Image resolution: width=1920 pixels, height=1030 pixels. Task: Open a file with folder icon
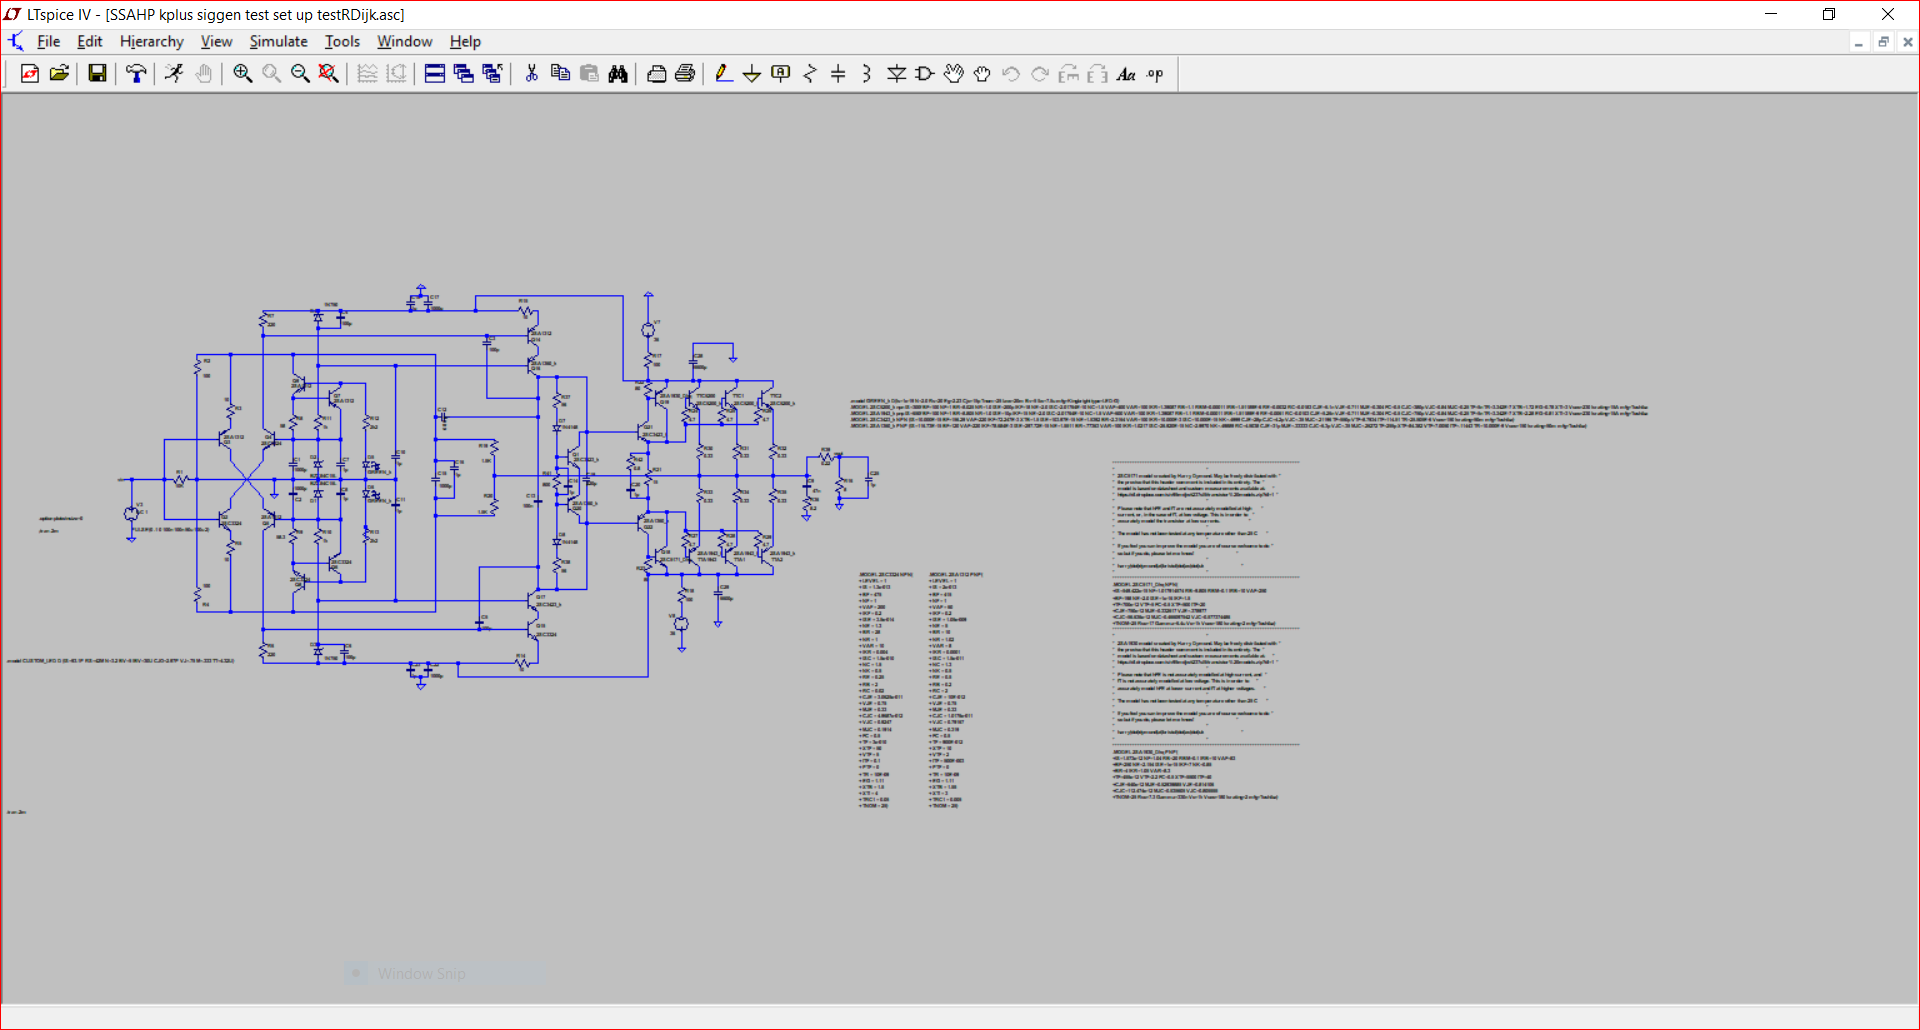tap(60, 74)
